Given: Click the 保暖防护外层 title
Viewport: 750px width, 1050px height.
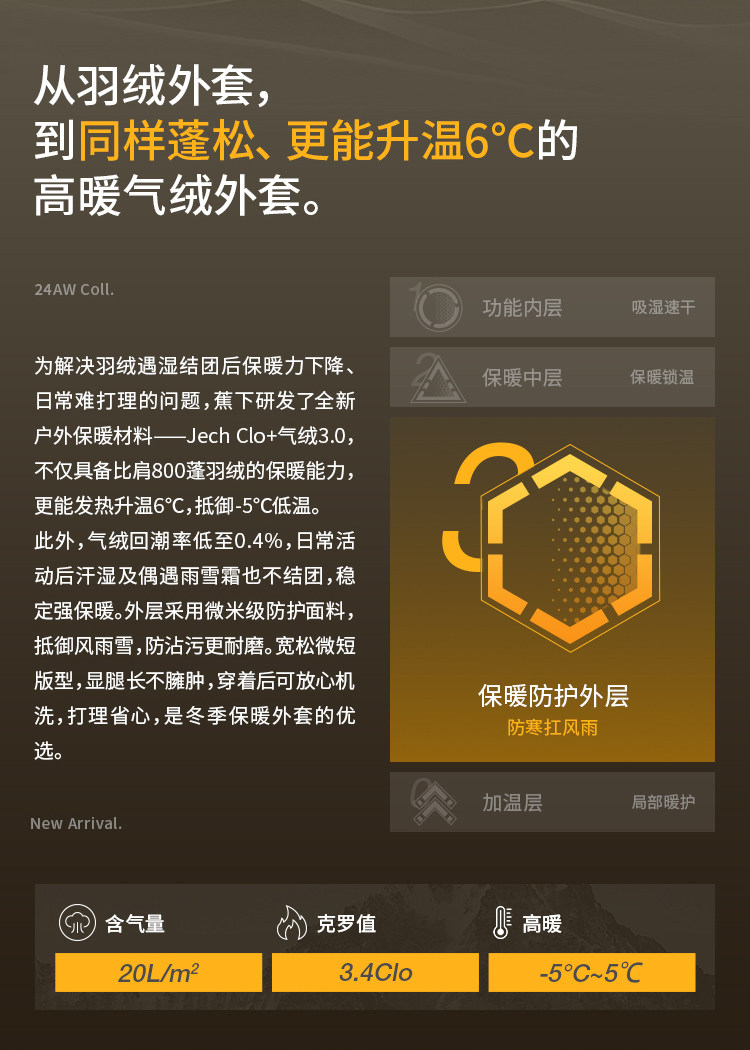Looking at the screenshot, I should 553,696.
